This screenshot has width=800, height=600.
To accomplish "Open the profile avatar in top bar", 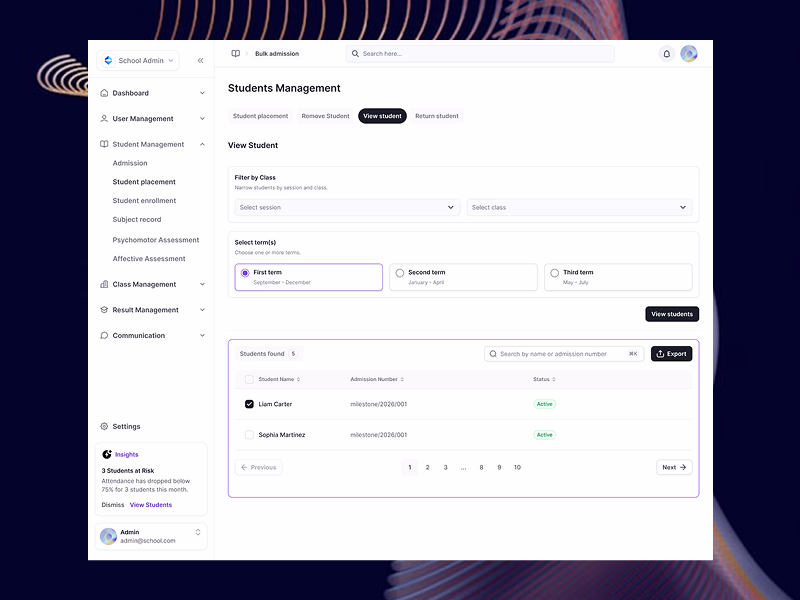I will (689, 54).
